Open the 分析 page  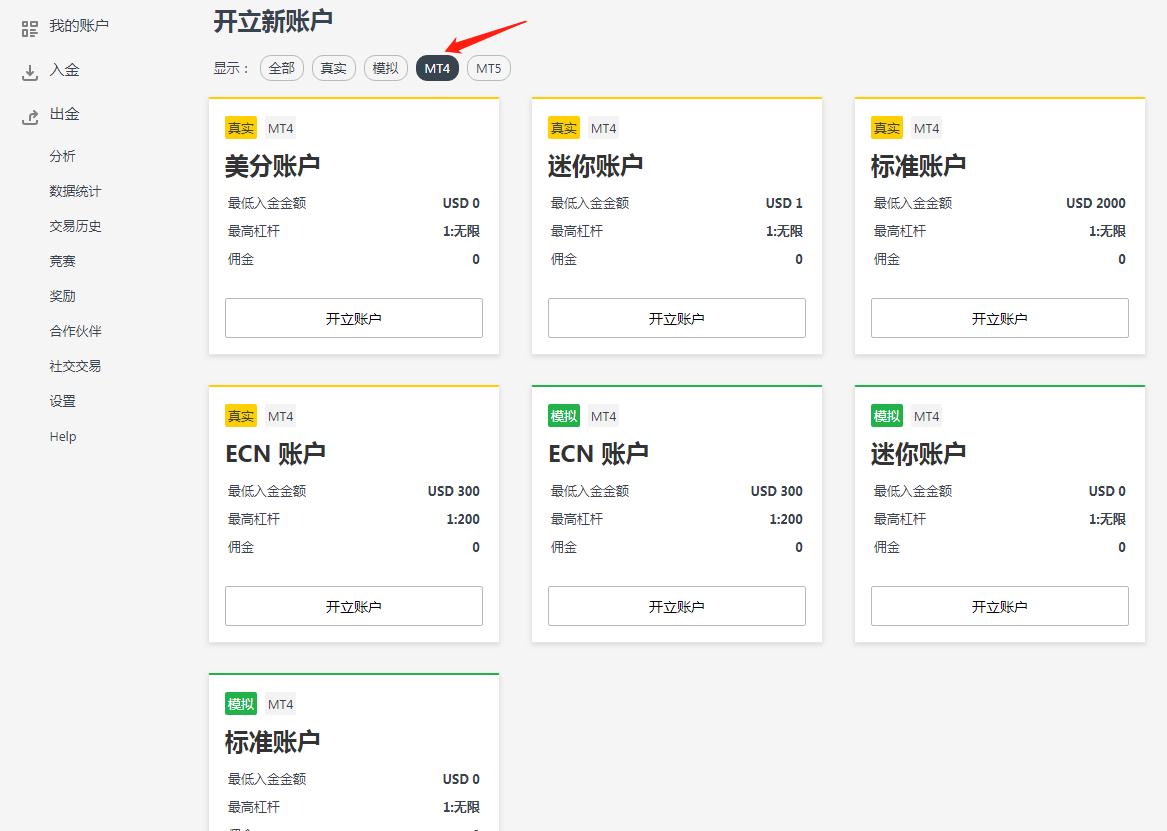click(x=62, y=156)
